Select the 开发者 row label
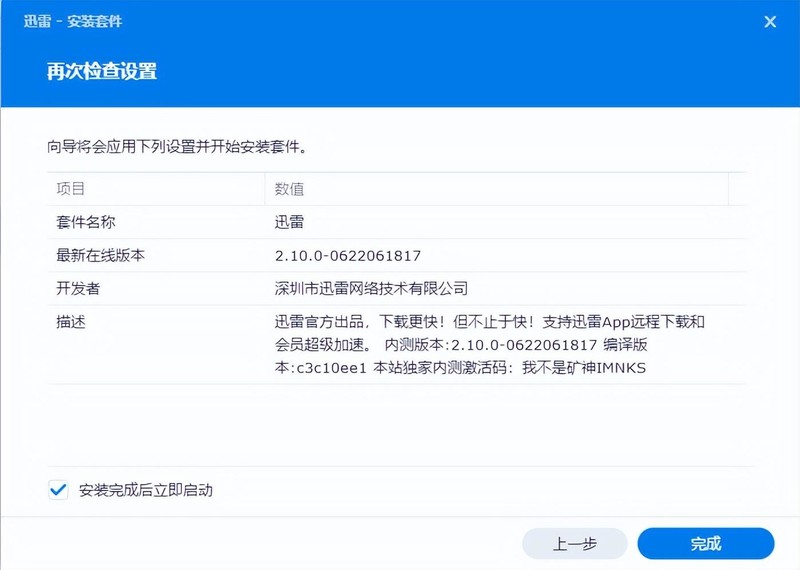This screenshot has height=570, width=800. tap(78, 288)
